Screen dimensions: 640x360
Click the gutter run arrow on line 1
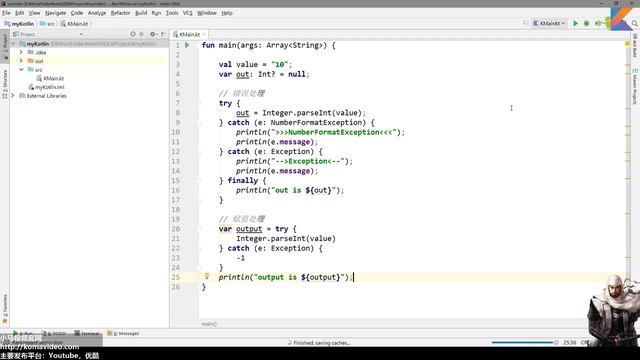[187, 45]
